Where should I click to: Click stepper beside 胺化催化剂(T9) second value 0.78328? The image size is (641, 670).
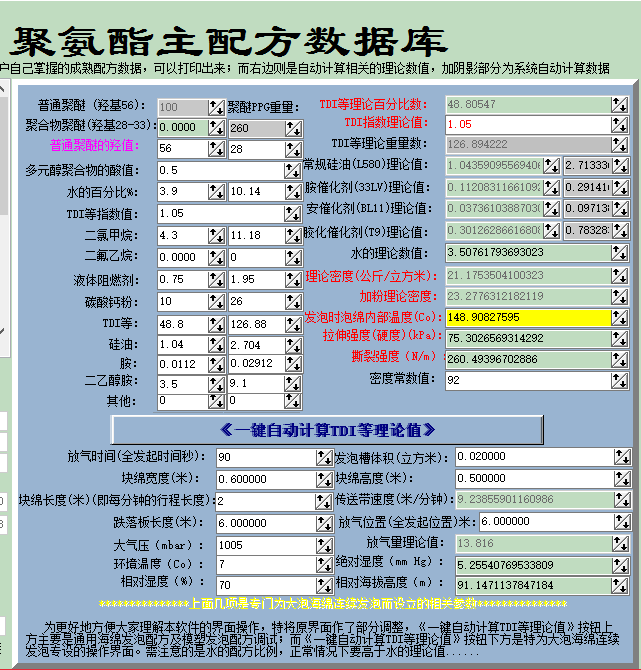[x=620, y=231]
